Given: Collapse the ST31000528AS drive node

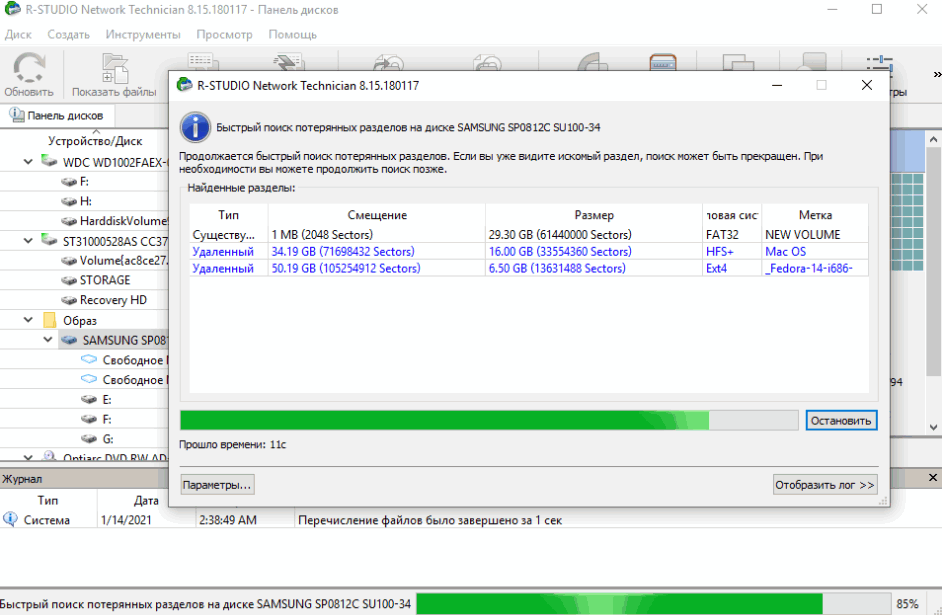Looking at the screenshot, I should (28, 241).
